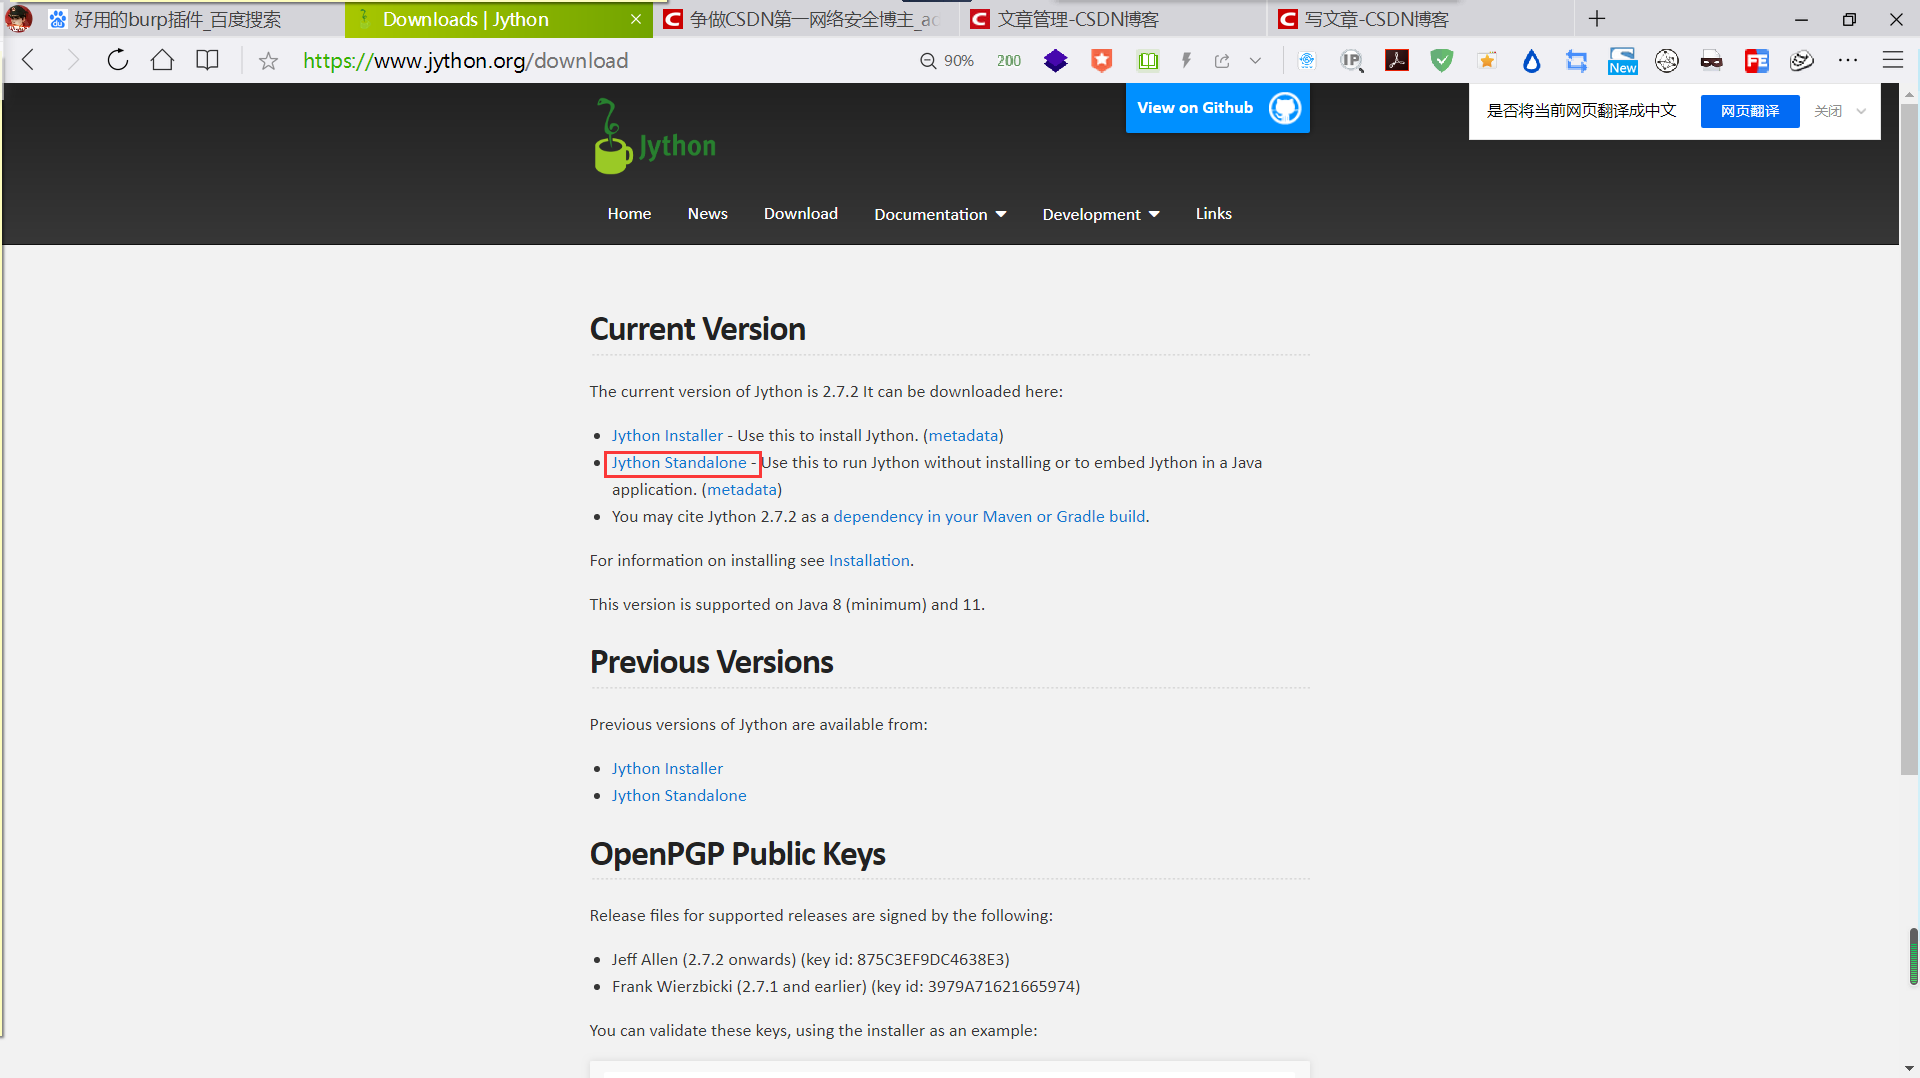Open View on Github button
The image size is (1920, 1078).
click(1217, 108)
